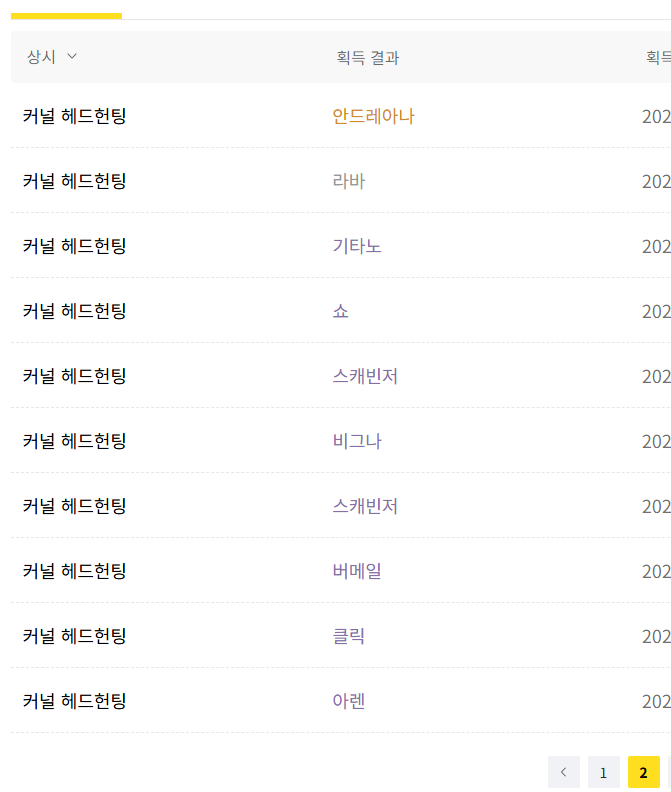Open the 안드레아나 result link
Screen dimensions: 671x792
click(x=373, y=116)
